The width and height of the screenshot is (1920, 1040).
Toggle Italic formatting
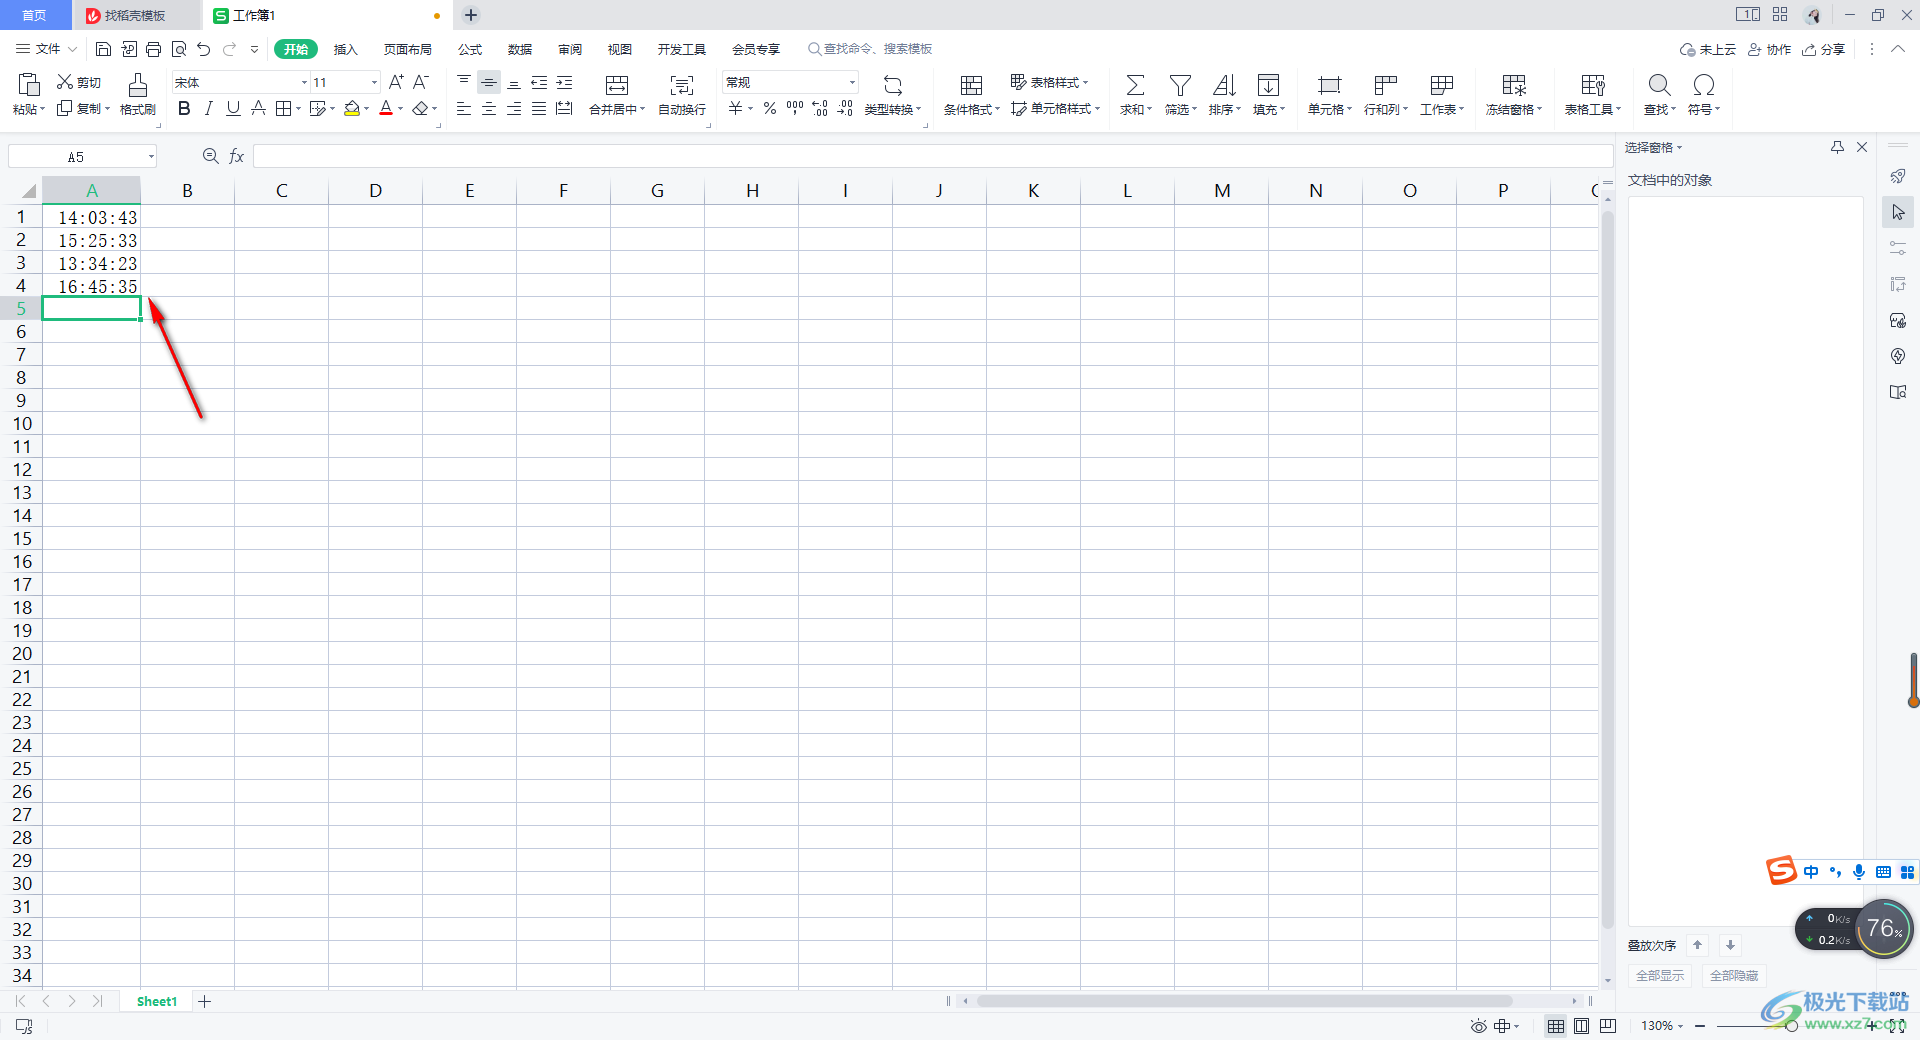click(x=209, y=108)
